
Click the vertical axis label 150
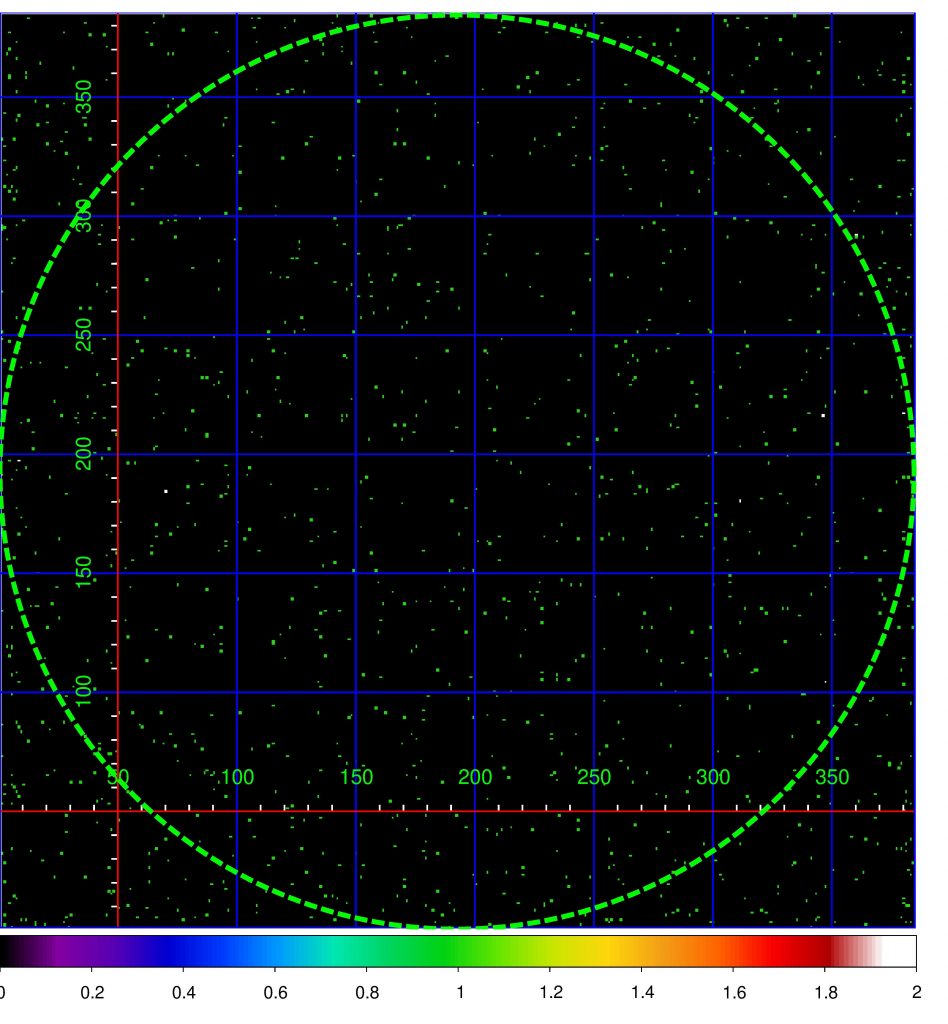[x=84, y=572]
